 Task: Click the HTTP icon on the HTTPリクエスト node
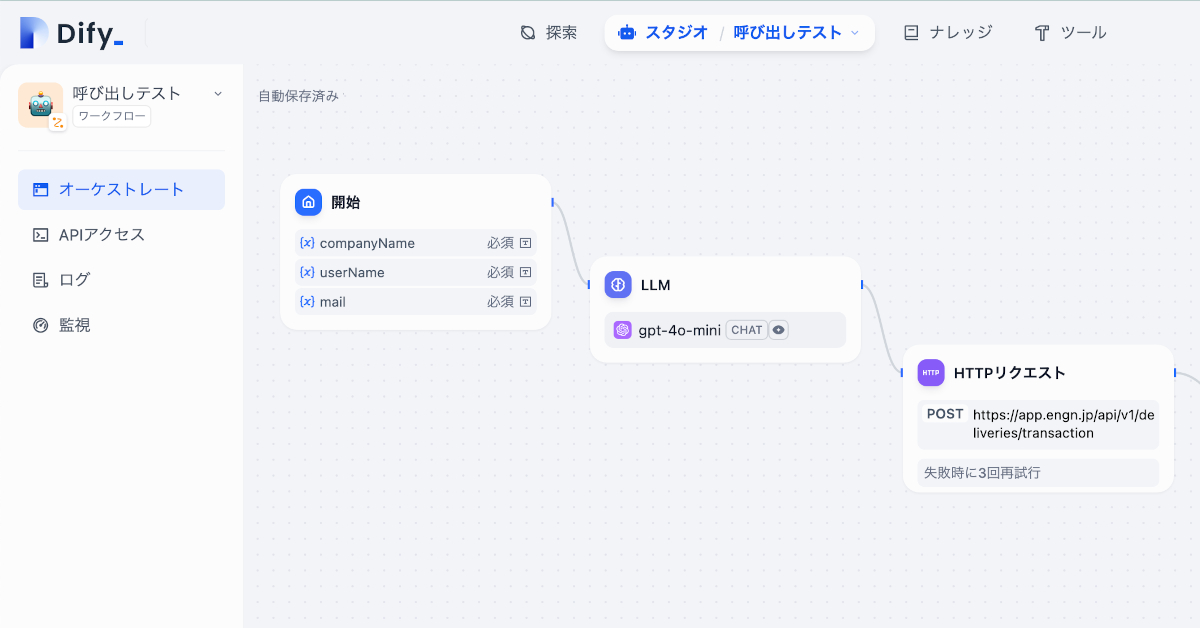coord(931,372)
